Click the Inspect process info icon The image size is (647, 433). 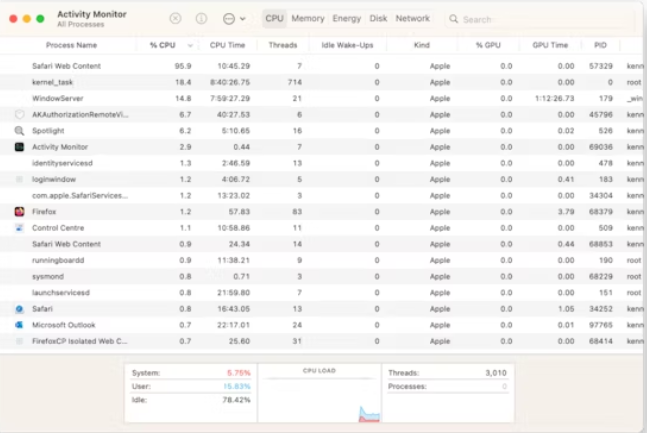pyautogui.click(x=201, y=18)
